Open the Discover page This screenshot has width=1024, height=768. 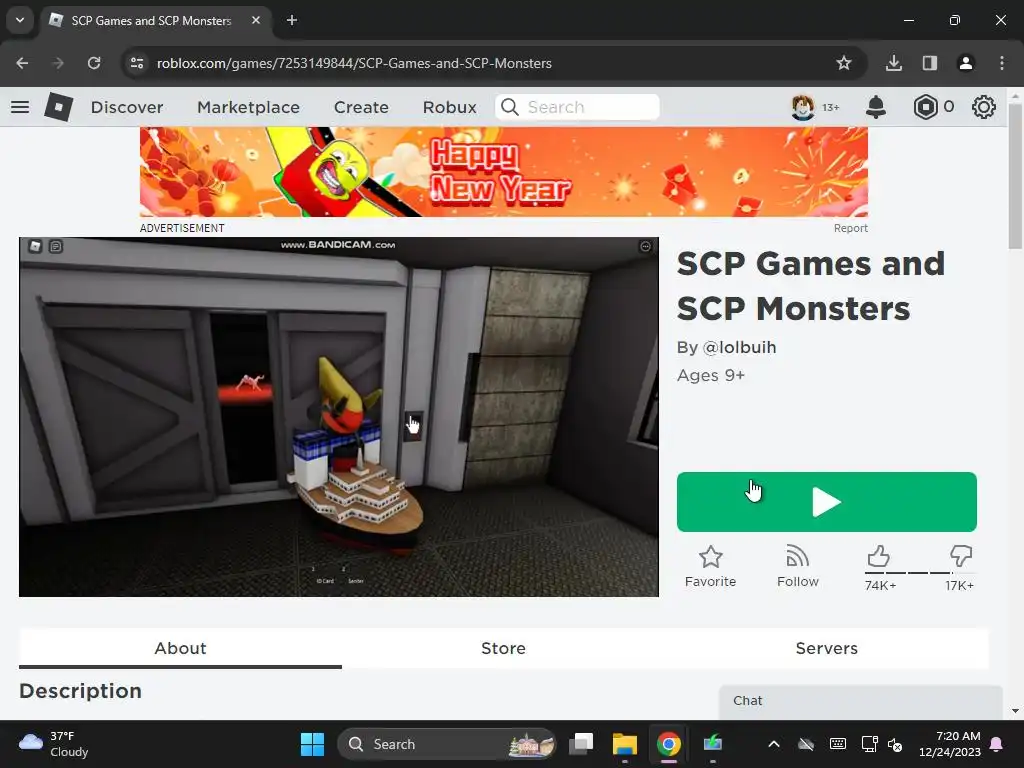[x=127, y=107]
